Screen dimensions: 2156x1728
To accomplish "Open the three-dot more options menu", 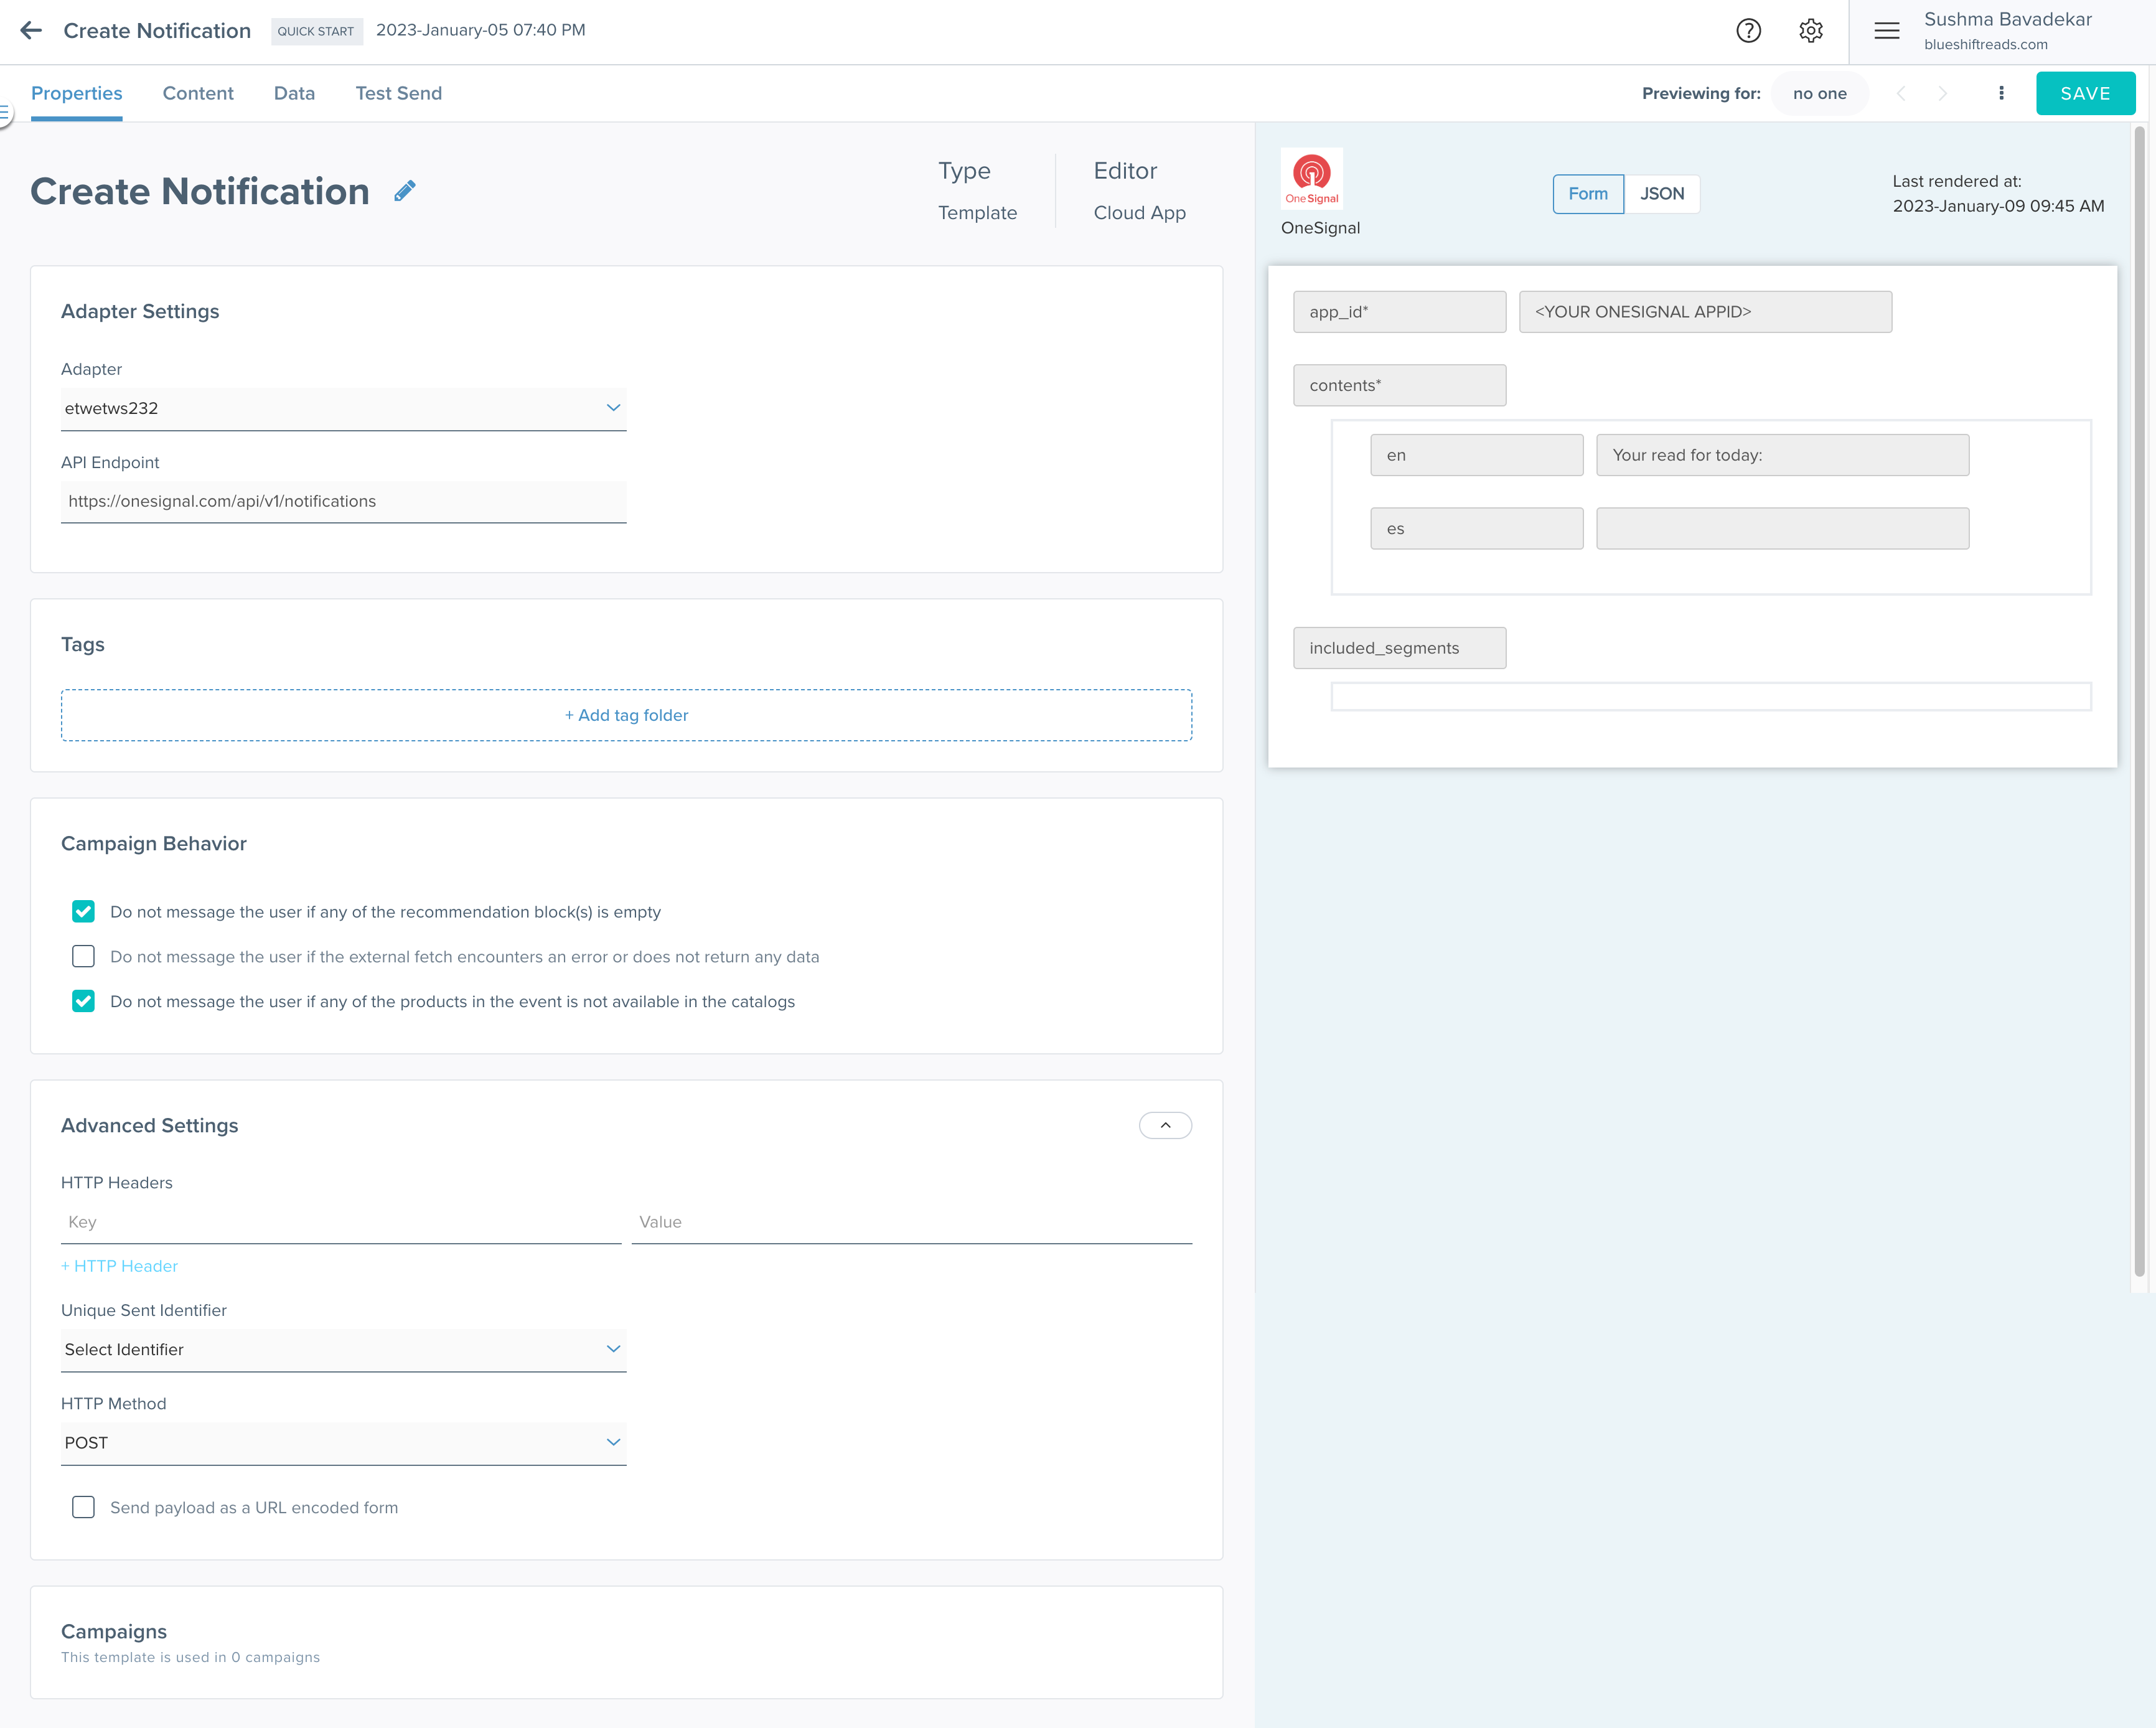I will point(2001,93).
